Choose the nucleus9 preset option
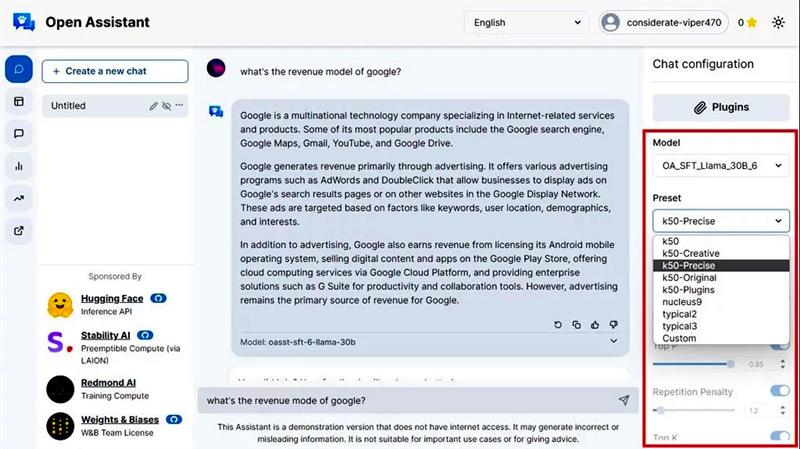The width and height of the screenshot is (800, 449). pos(682,302)
